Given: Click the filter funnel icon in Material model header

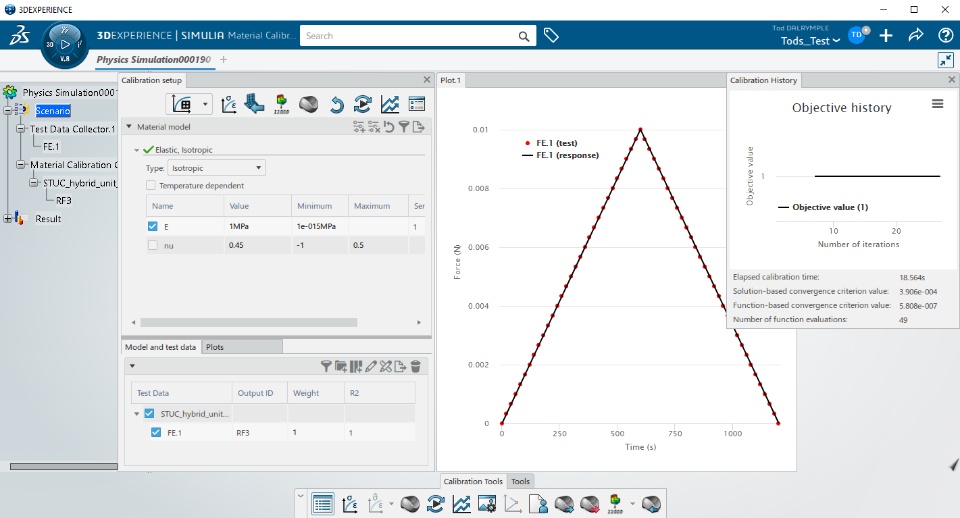Looking at the screenshot, I should point(403,127).
